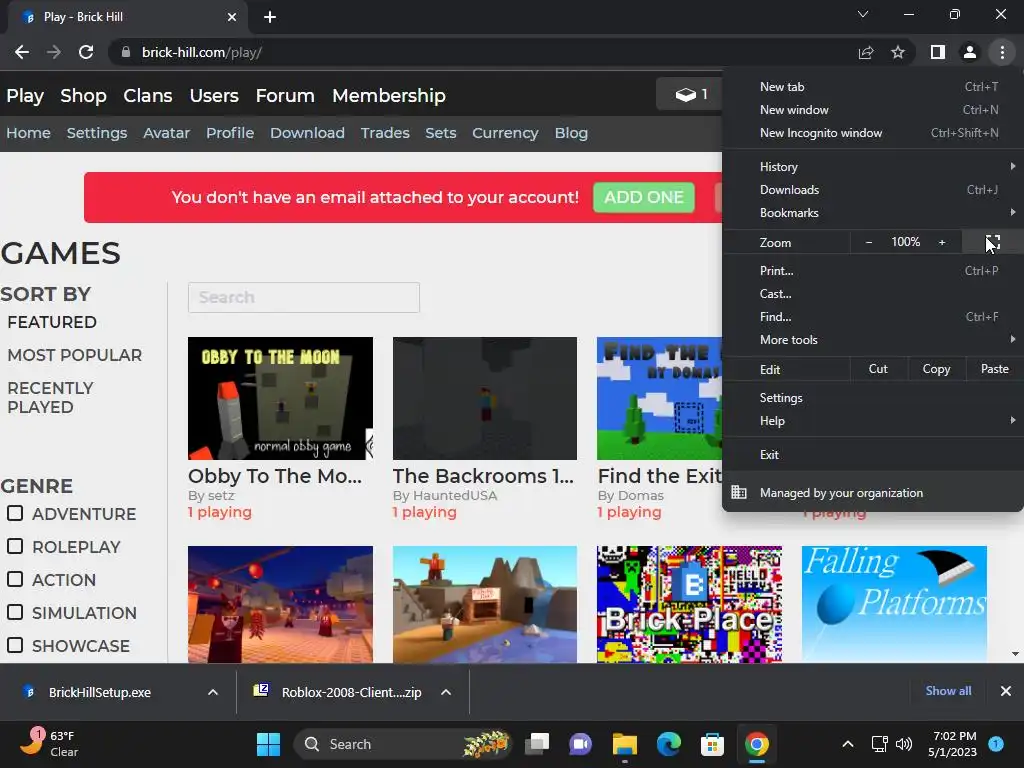Select New Incognito window menu item
1024x768 pixels.
point(872,133)
